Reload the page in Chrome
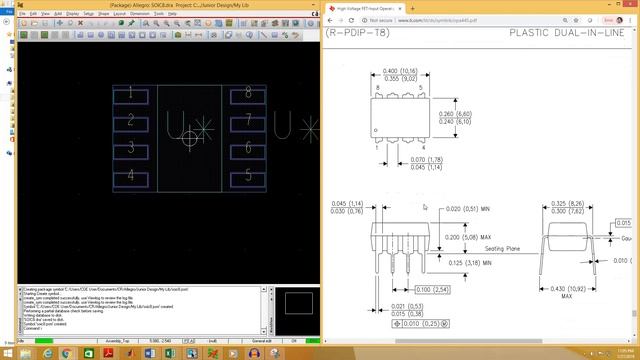Screen dimensions: 640x360 (351, 20)
